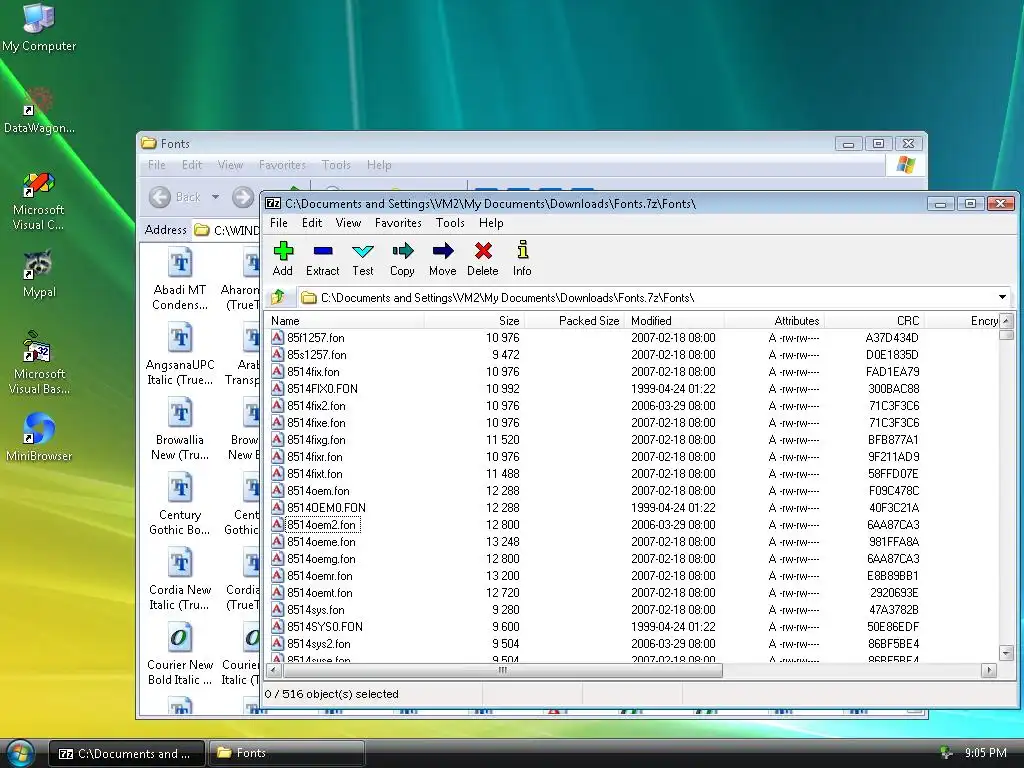Select file 8514OEM0.FON

tap(327, 507)
